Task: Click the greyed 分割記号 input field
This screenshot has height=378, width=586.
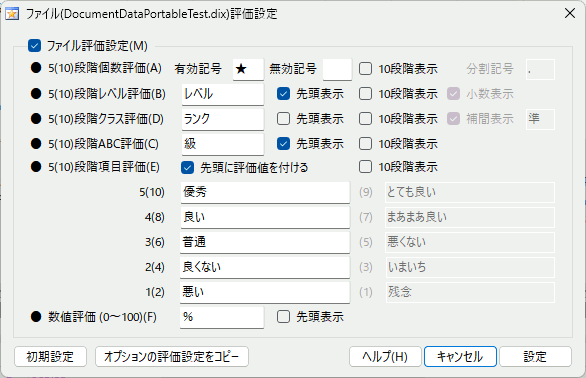Action: 540,69
